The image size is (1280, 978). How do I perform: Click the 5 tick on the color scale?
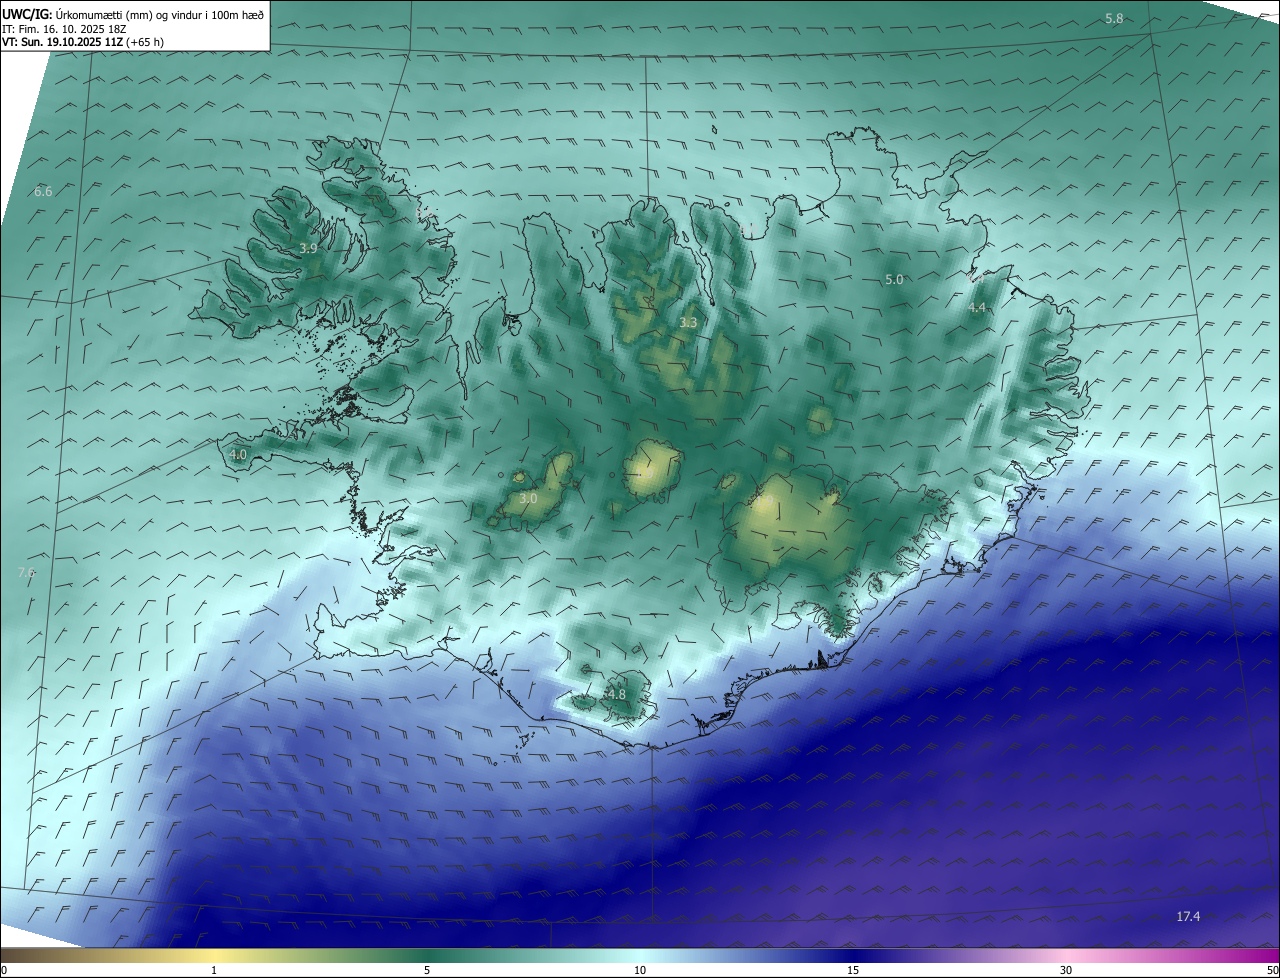[x=427, y=970]
